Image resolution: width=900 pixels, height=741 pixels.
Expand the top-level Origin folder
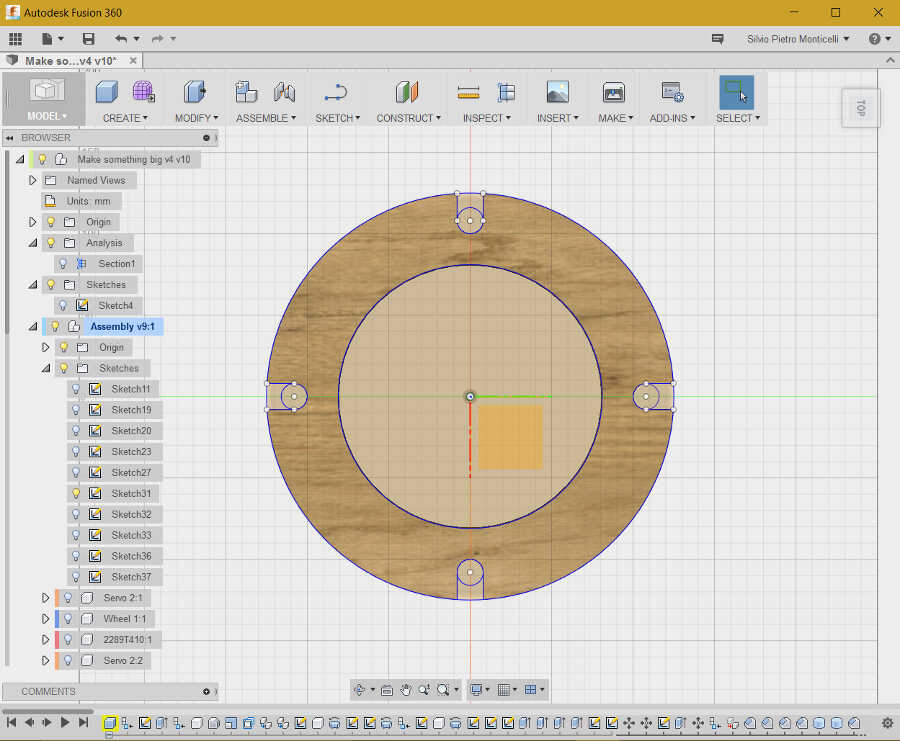(x=33, y=222)
